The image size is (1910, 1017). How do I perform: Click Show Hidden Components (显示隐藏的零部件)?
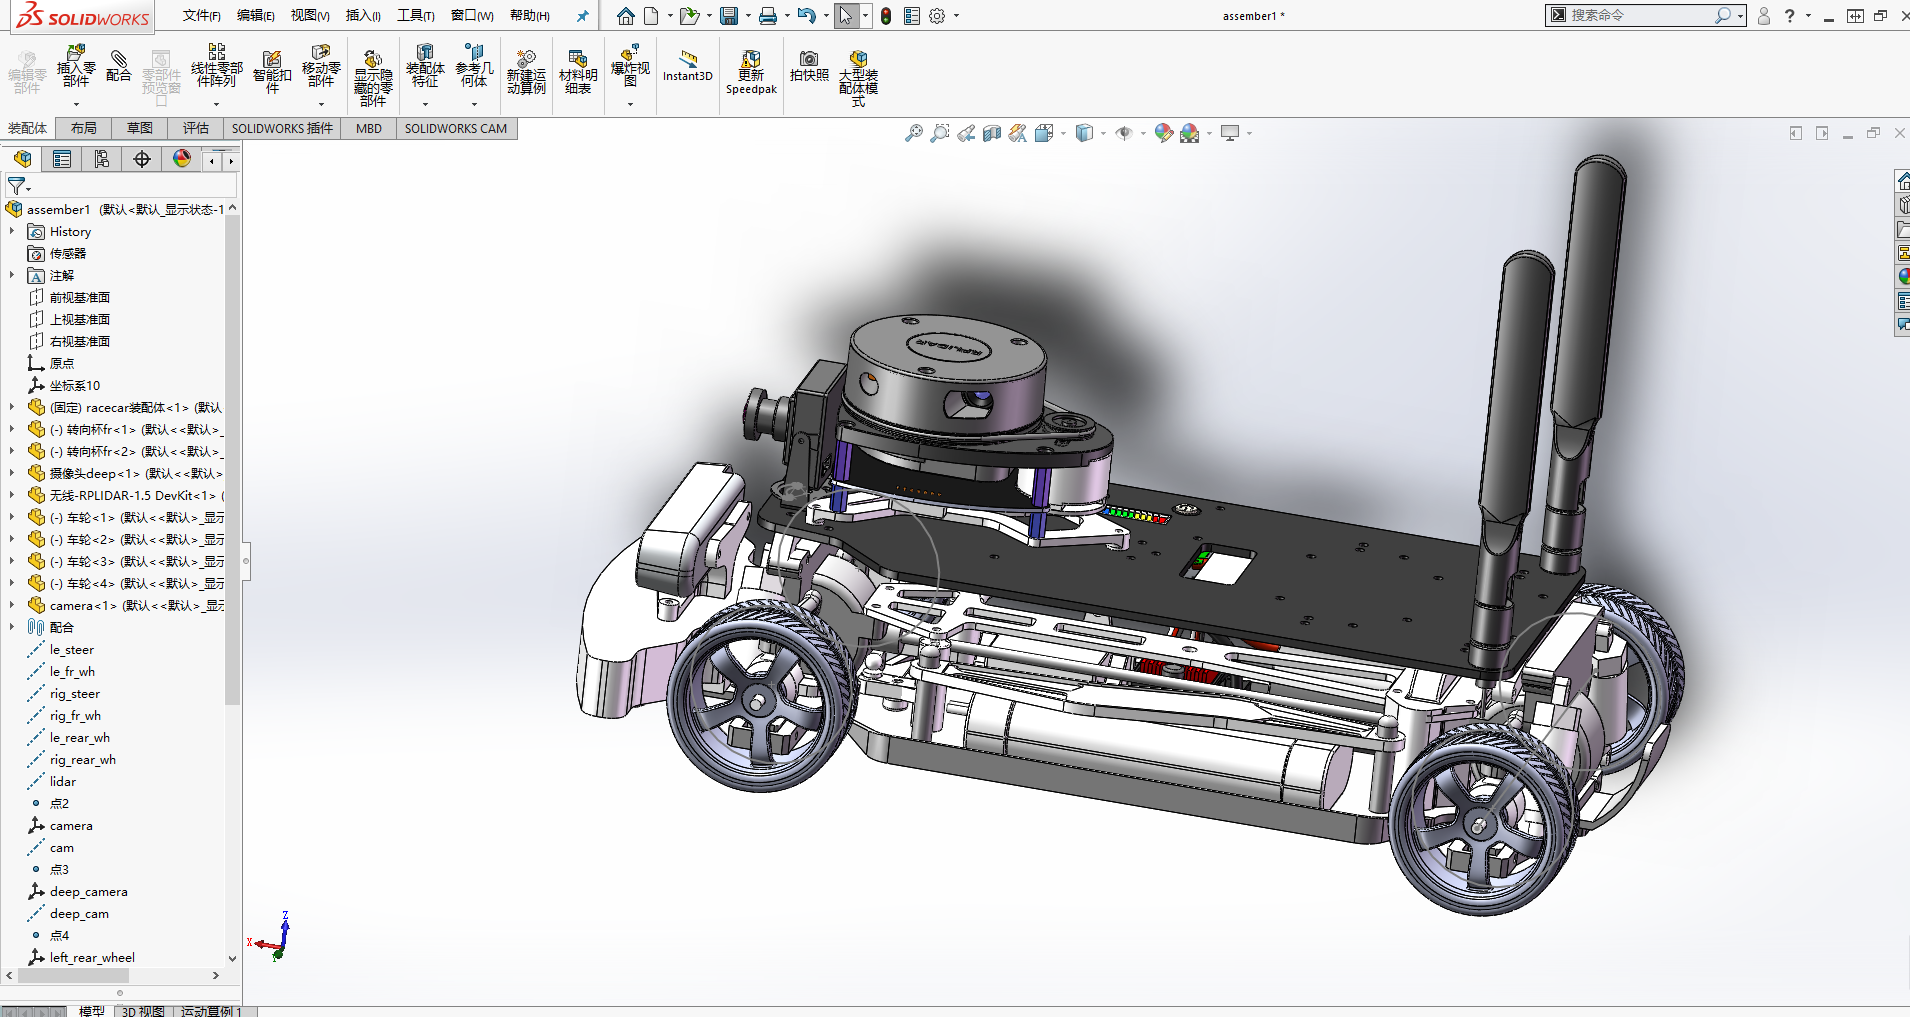(373, 76)
